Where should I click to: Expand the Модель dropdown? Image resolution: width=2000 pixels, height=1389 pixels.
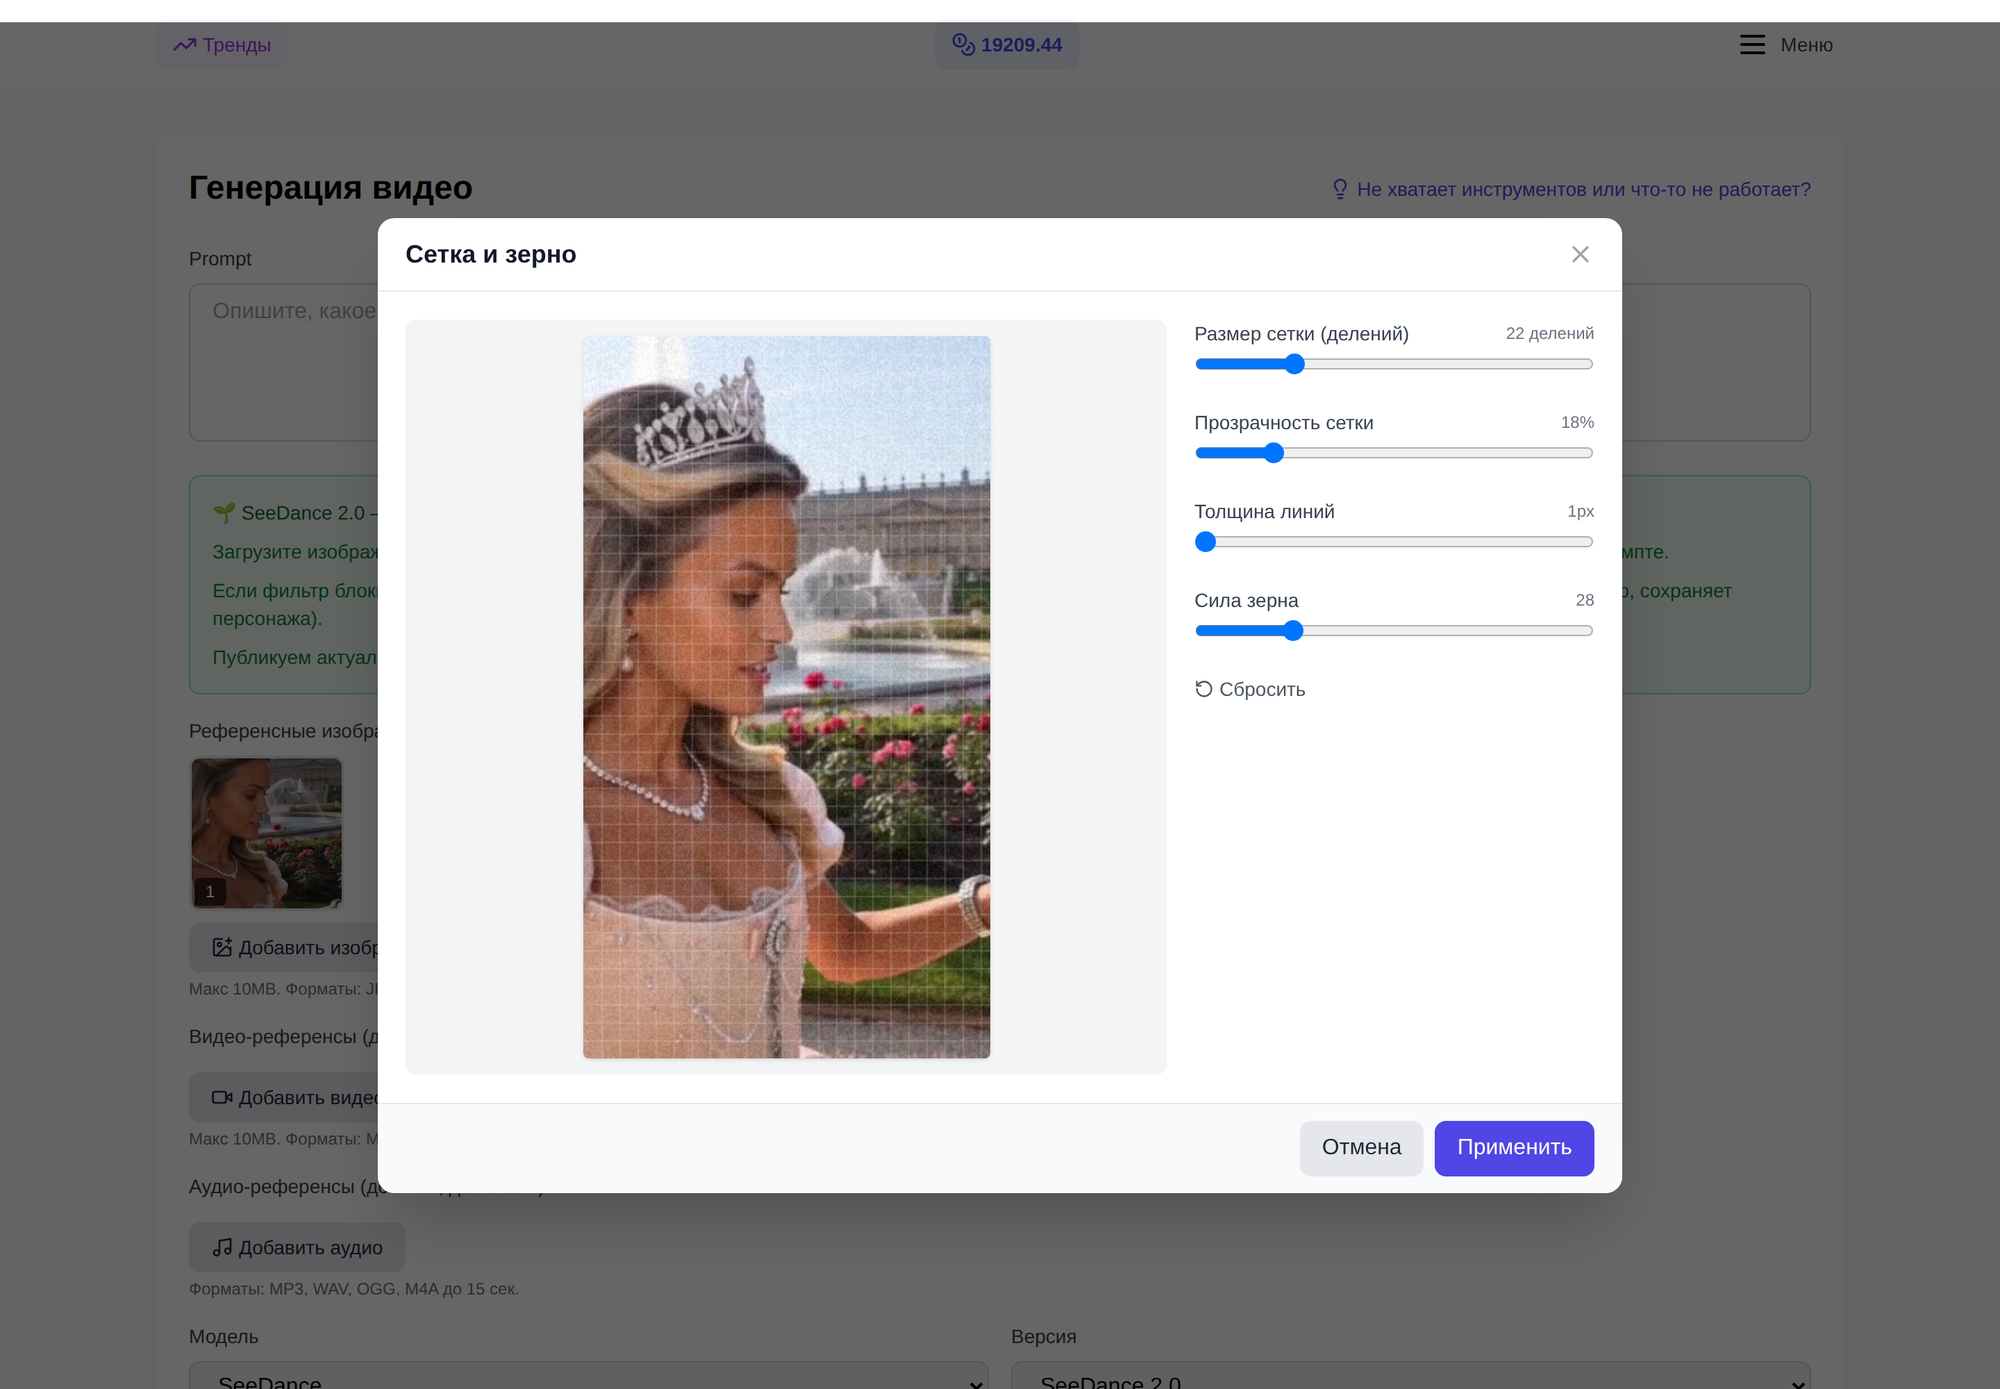[x=589, y=1376]
